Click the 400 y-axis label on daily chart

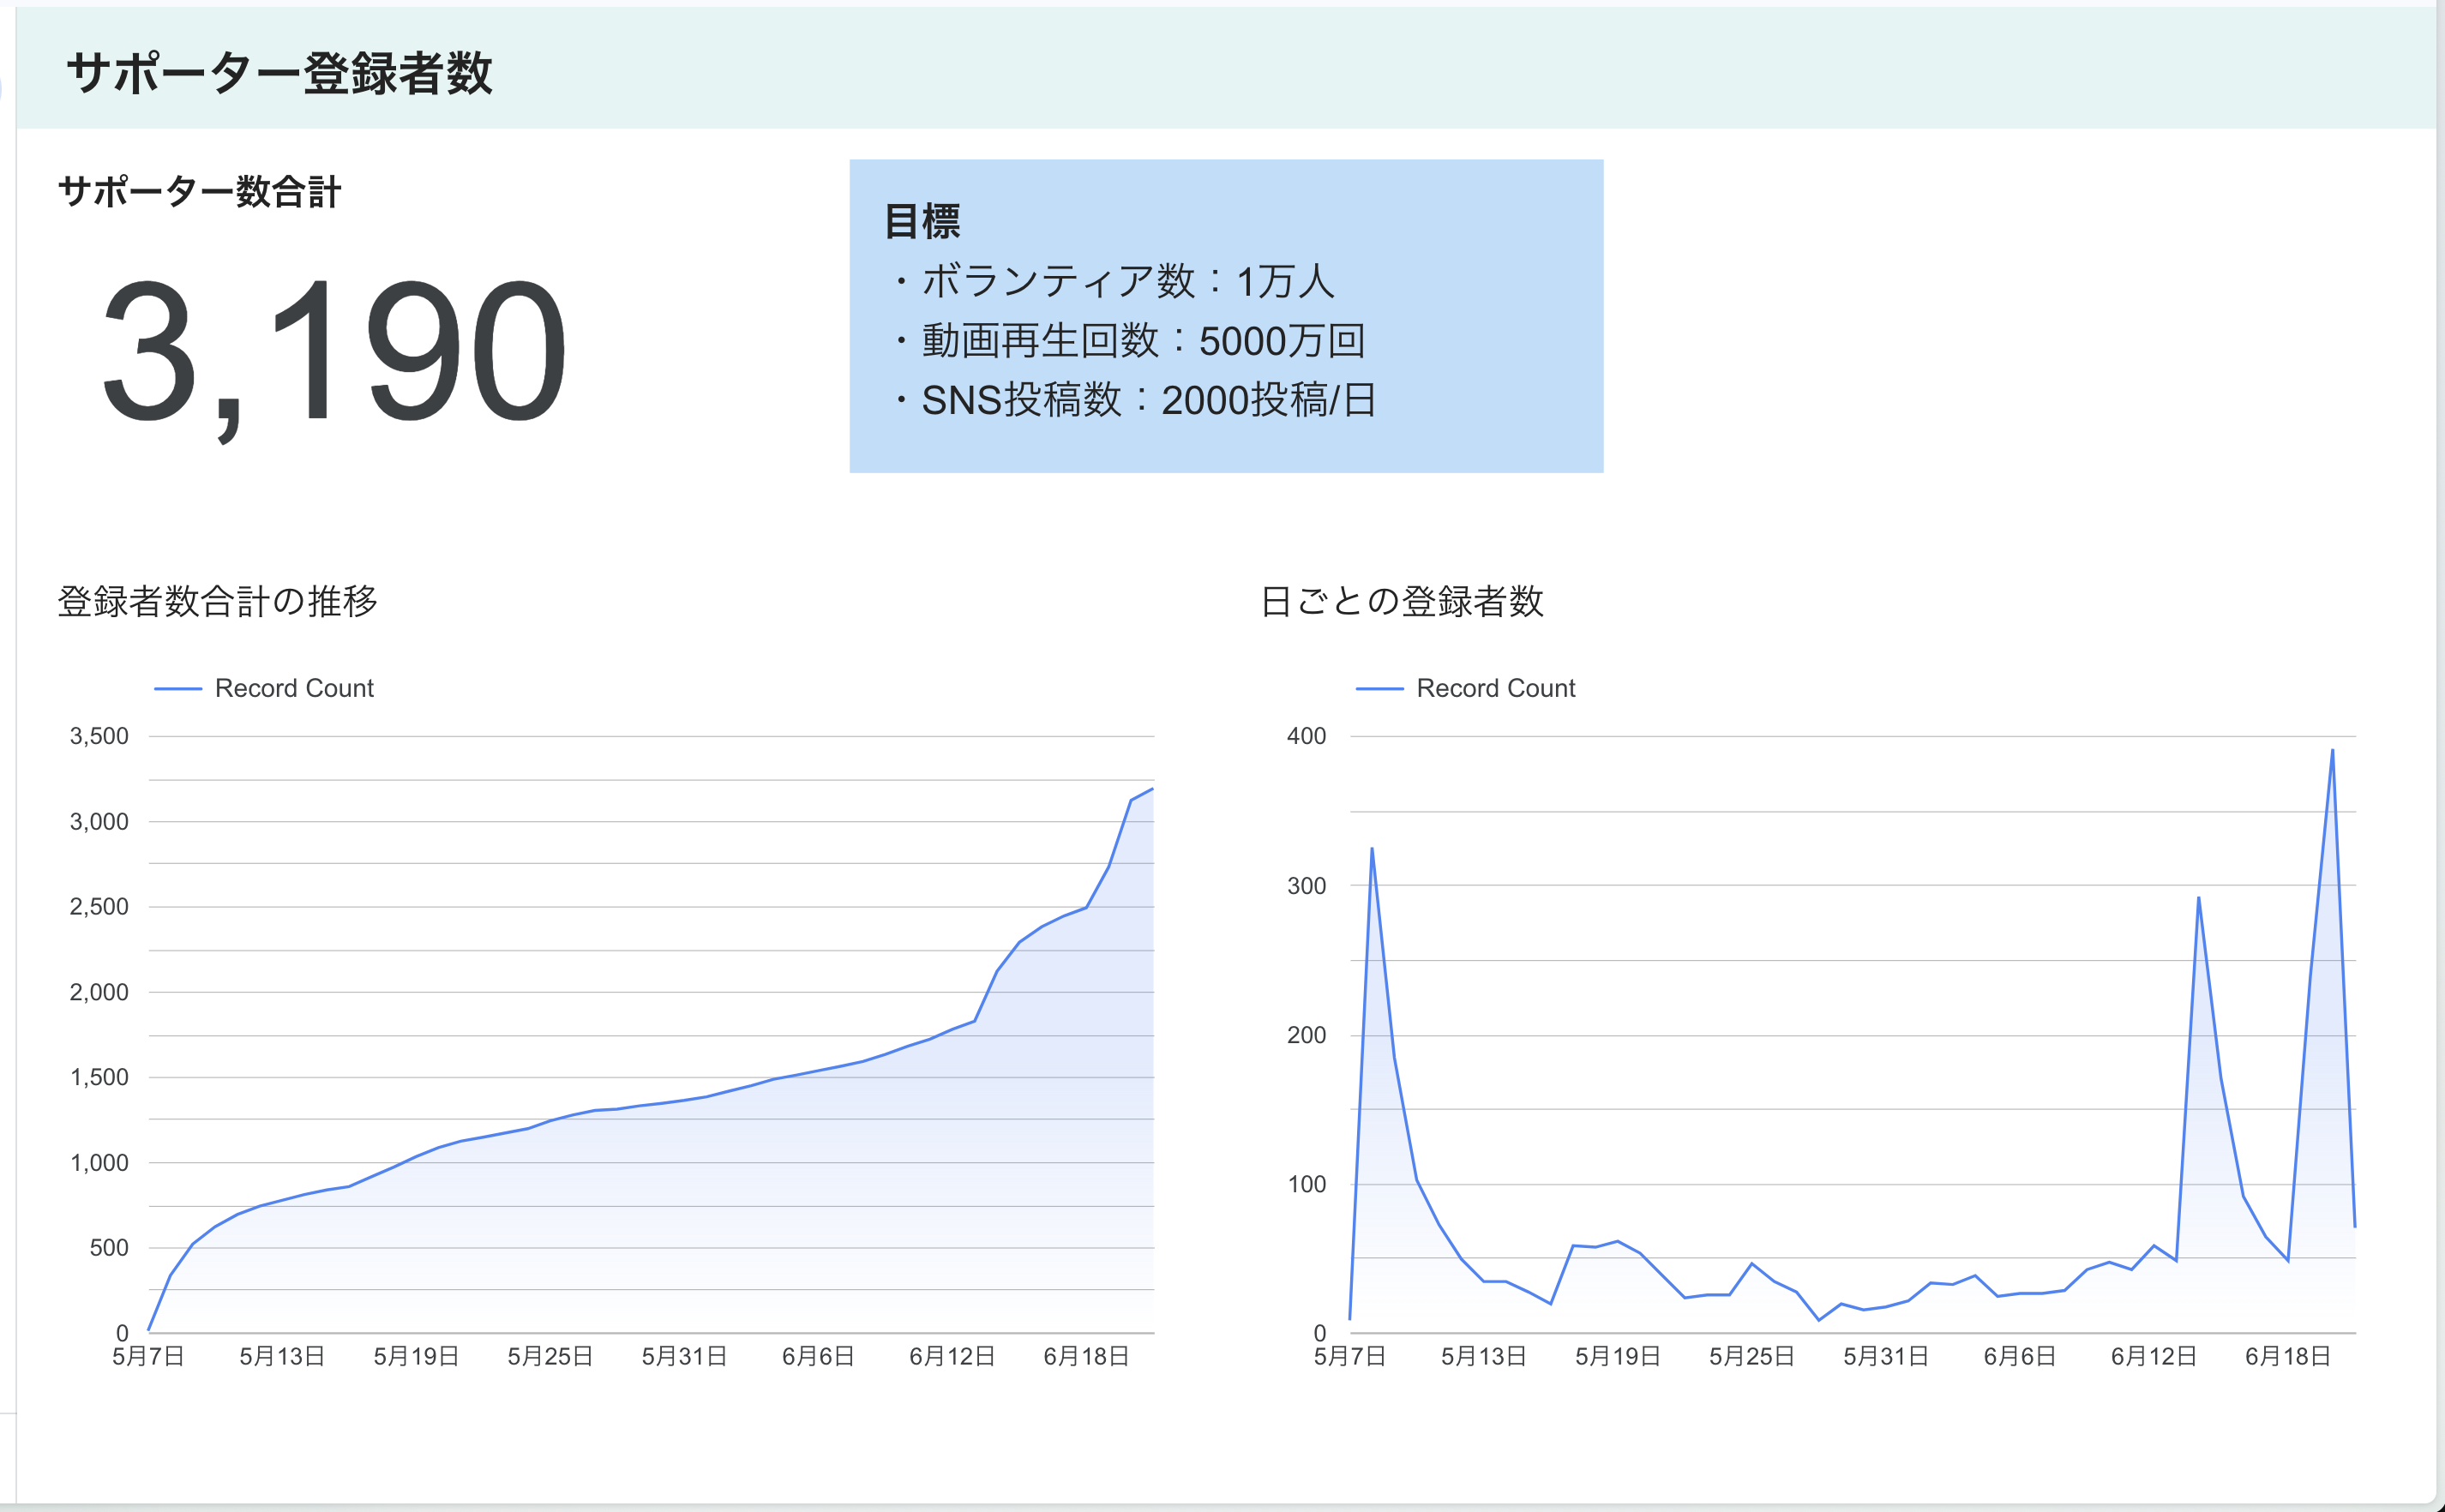pyautogui.click(x=1306, y=736)
